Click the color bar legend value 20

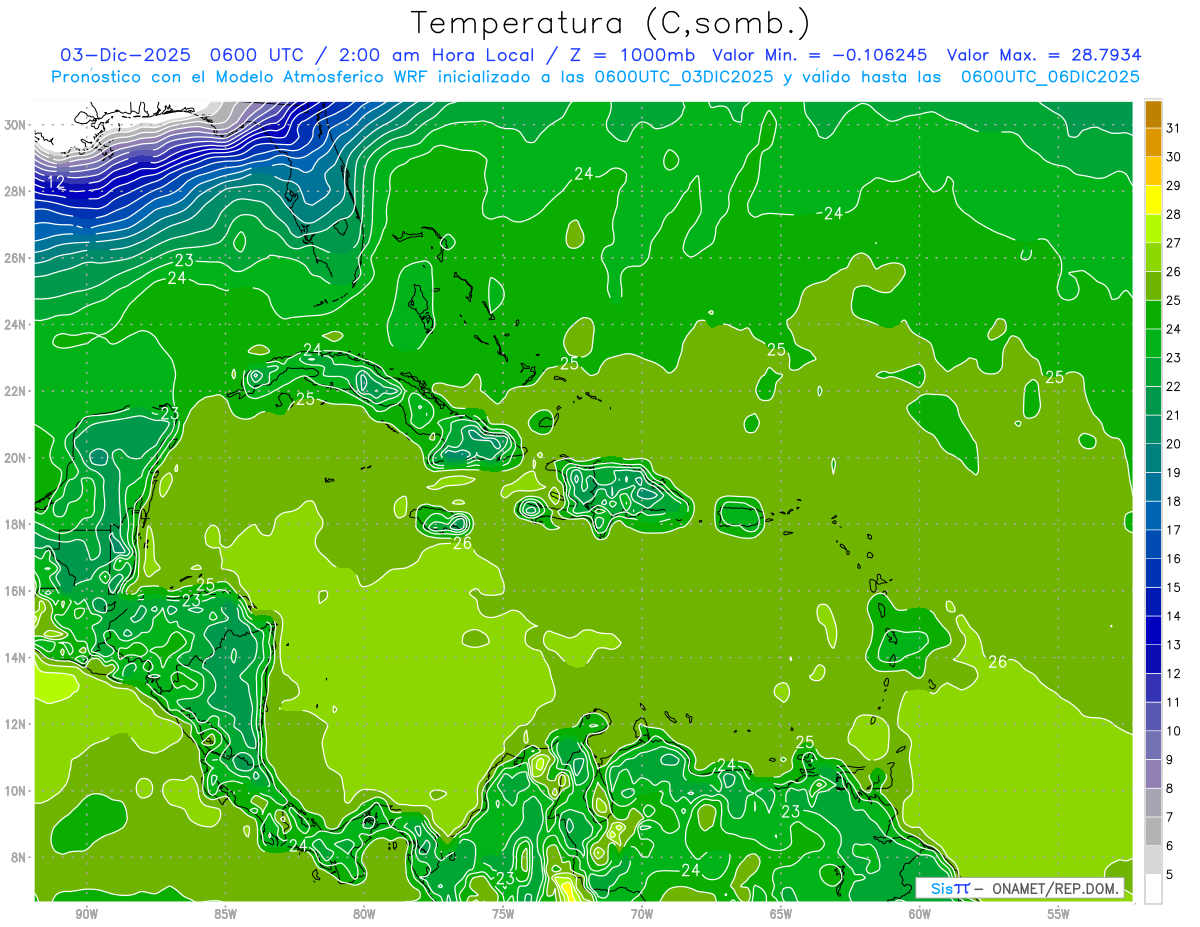tap(1174, 443)
